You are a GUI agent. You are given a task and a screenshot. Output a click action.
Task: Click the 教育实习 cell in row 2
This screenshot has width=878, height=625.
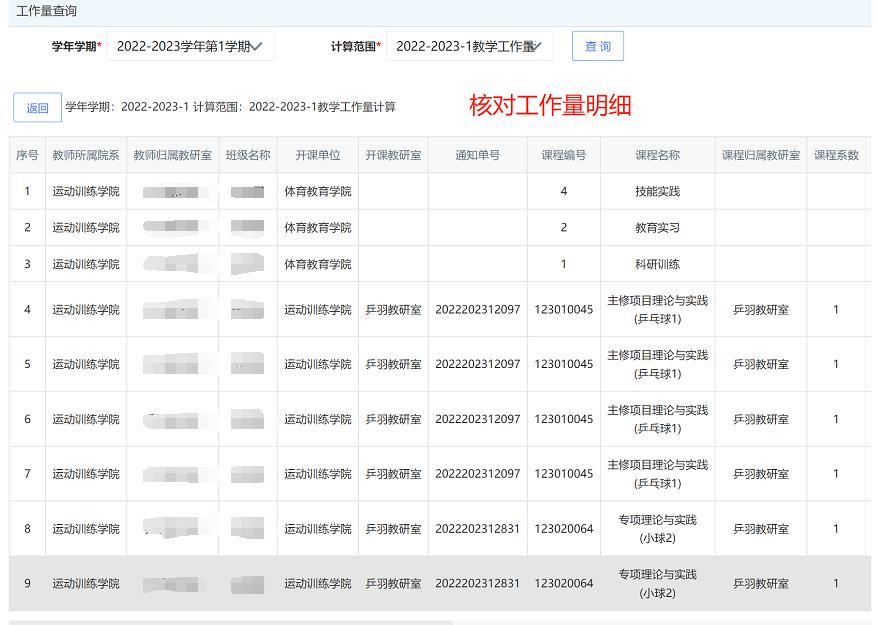[657, 228]
